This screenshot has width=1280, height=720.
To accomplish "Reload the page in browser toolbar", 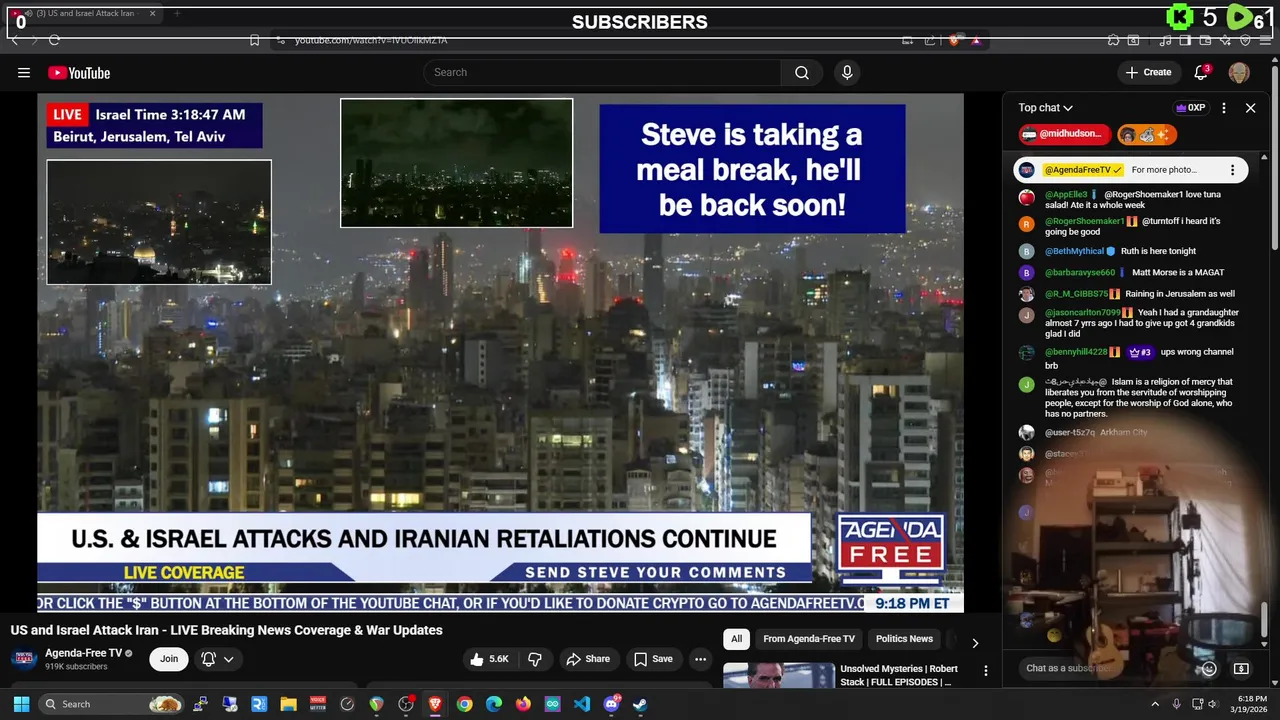I will click(54, 40).
